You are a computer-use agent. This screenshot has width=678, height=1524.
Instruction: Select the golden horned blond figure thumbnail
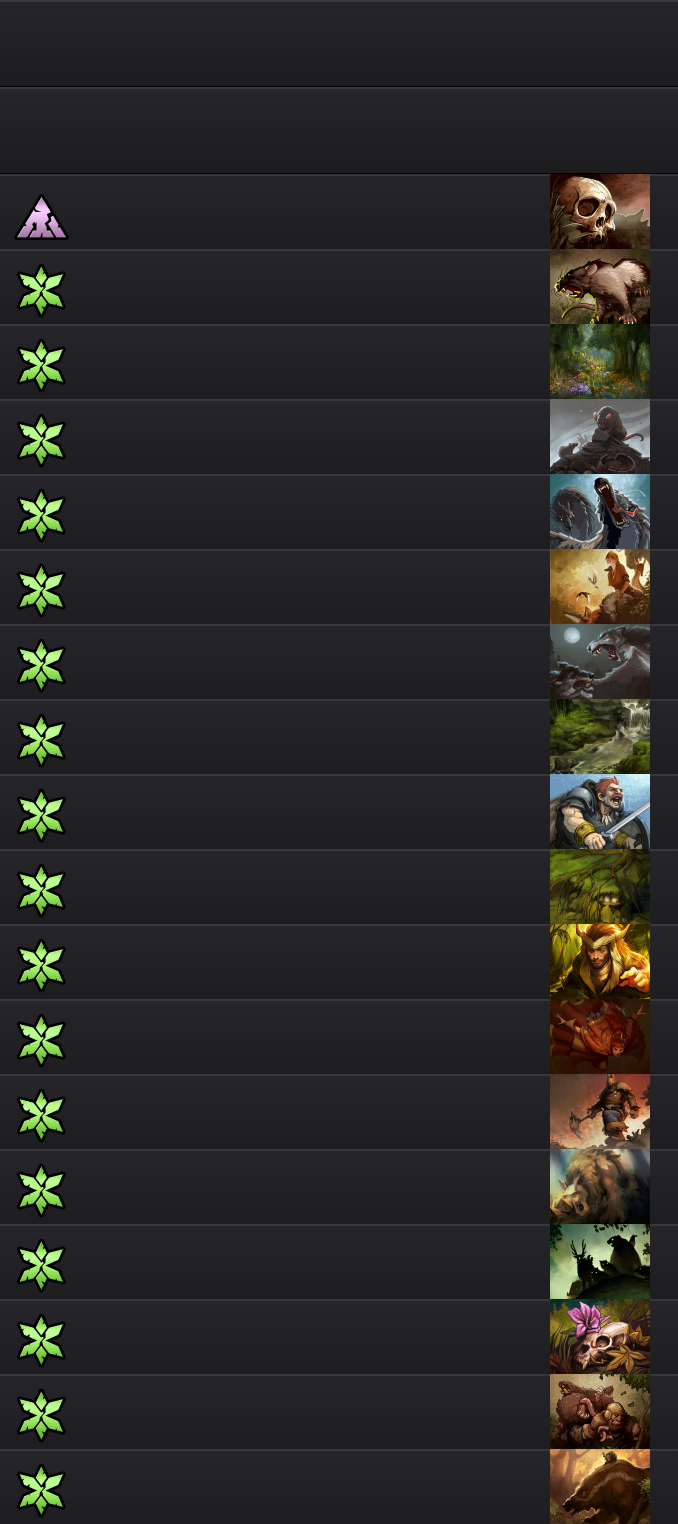[600, 962]
